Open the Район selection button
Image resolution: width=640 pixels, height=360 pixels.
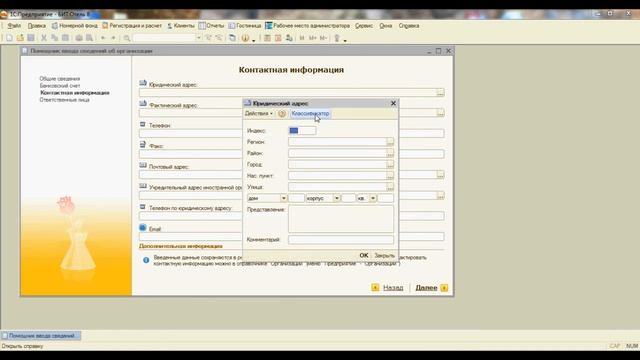[390, 153]
